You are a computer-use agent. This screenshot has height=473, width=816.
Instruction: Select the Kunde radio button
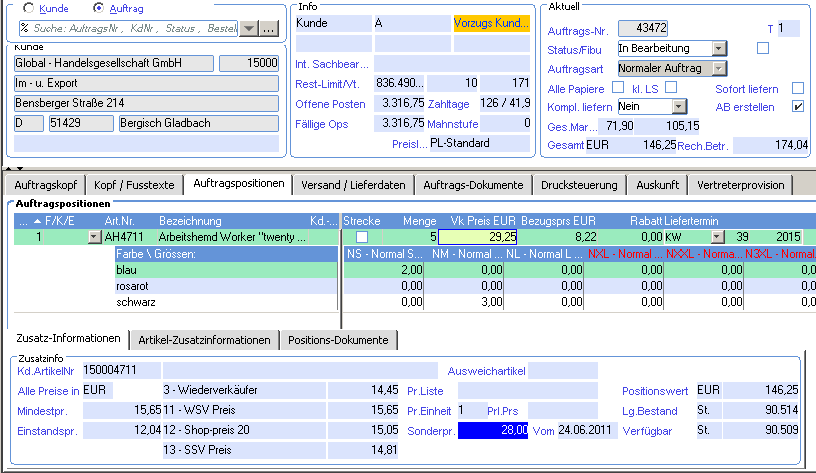(29, 8)
